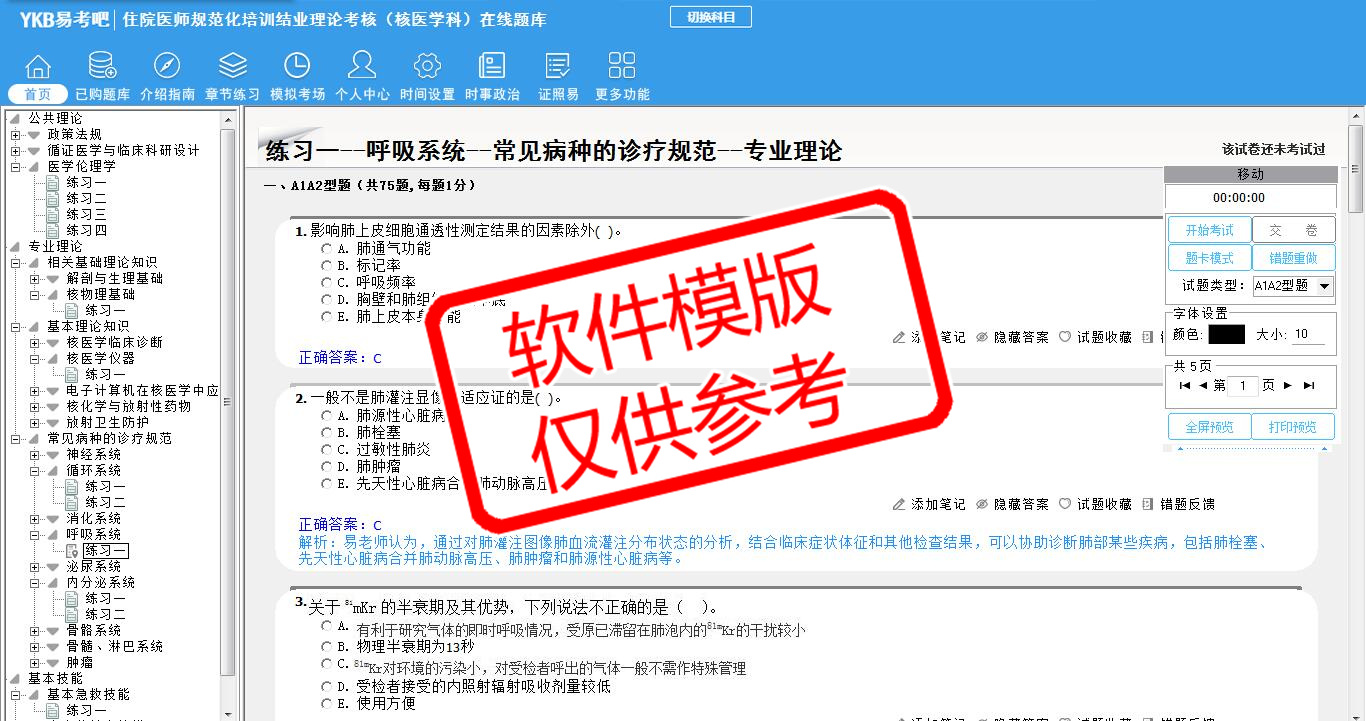
Task: Select option A 肺通气功能 in question 1
Action: pos(326,249)
